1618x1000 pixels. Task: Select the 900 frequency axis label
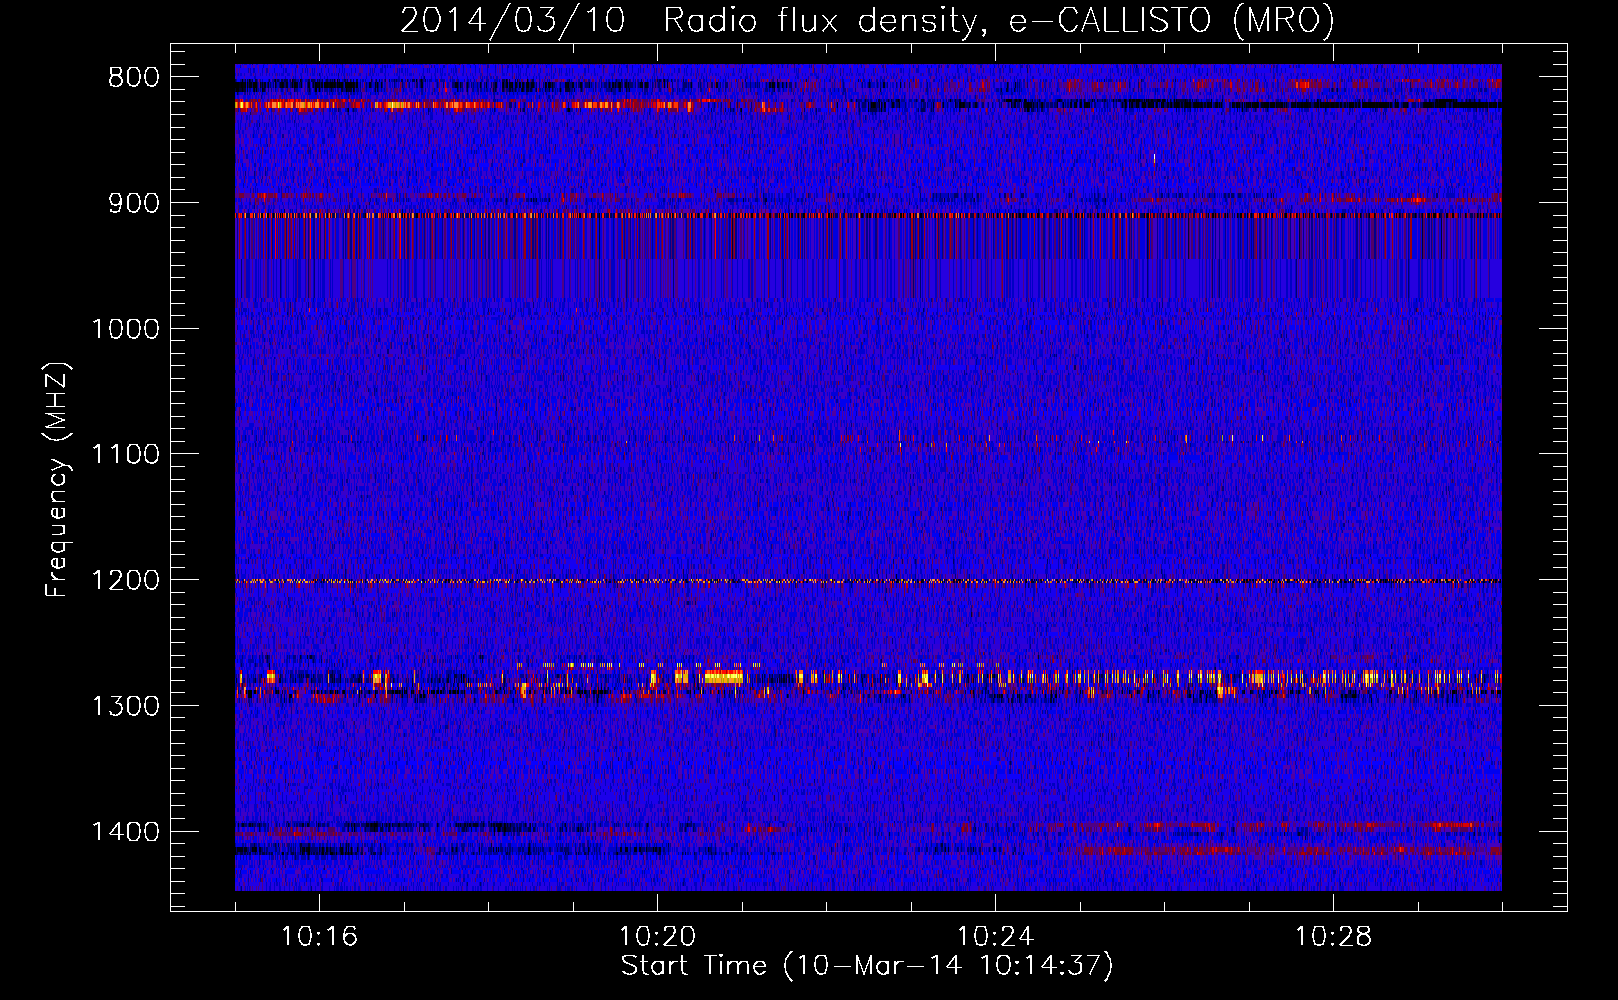tap(133, 203)
